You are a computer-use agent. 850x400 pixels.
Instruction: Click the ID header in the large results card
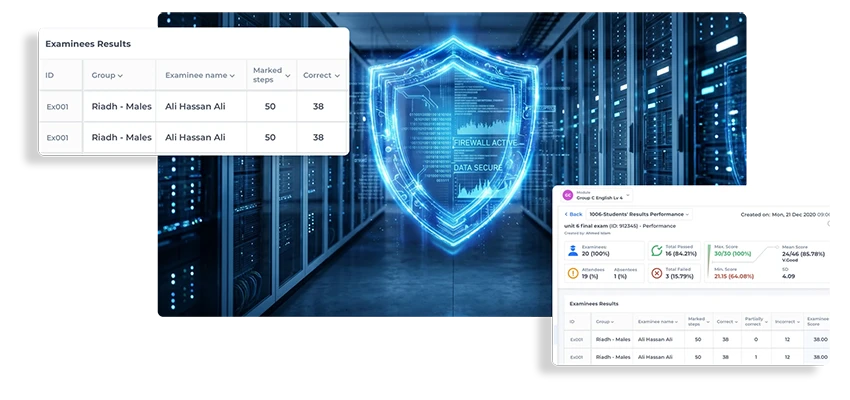tap(50, 75)
